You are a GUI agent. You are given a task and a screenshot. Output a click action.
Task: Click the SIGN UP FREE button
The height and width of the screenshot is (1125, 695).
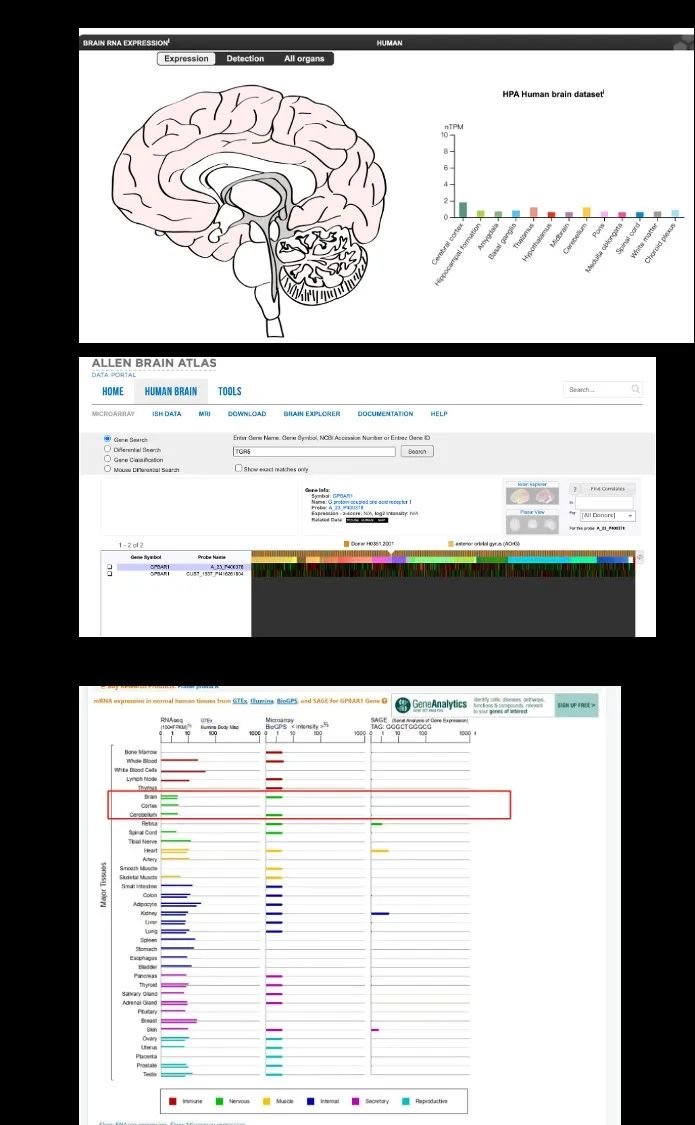[x=576, y=705]
